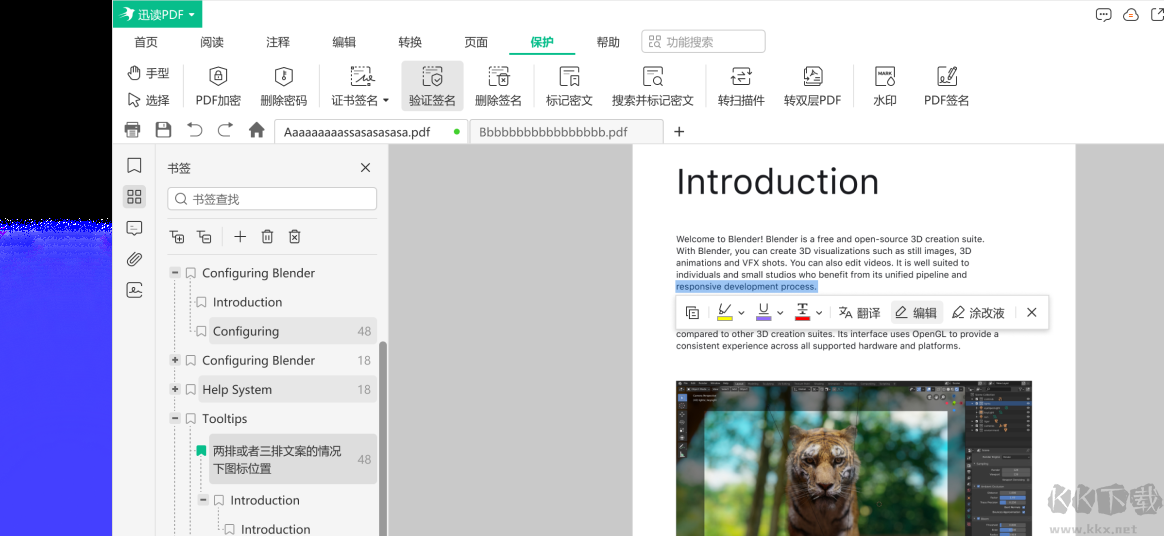Switch to the 注释 ribbon tab
This screenshot has height=536, width=1164.
click(278, 42)
